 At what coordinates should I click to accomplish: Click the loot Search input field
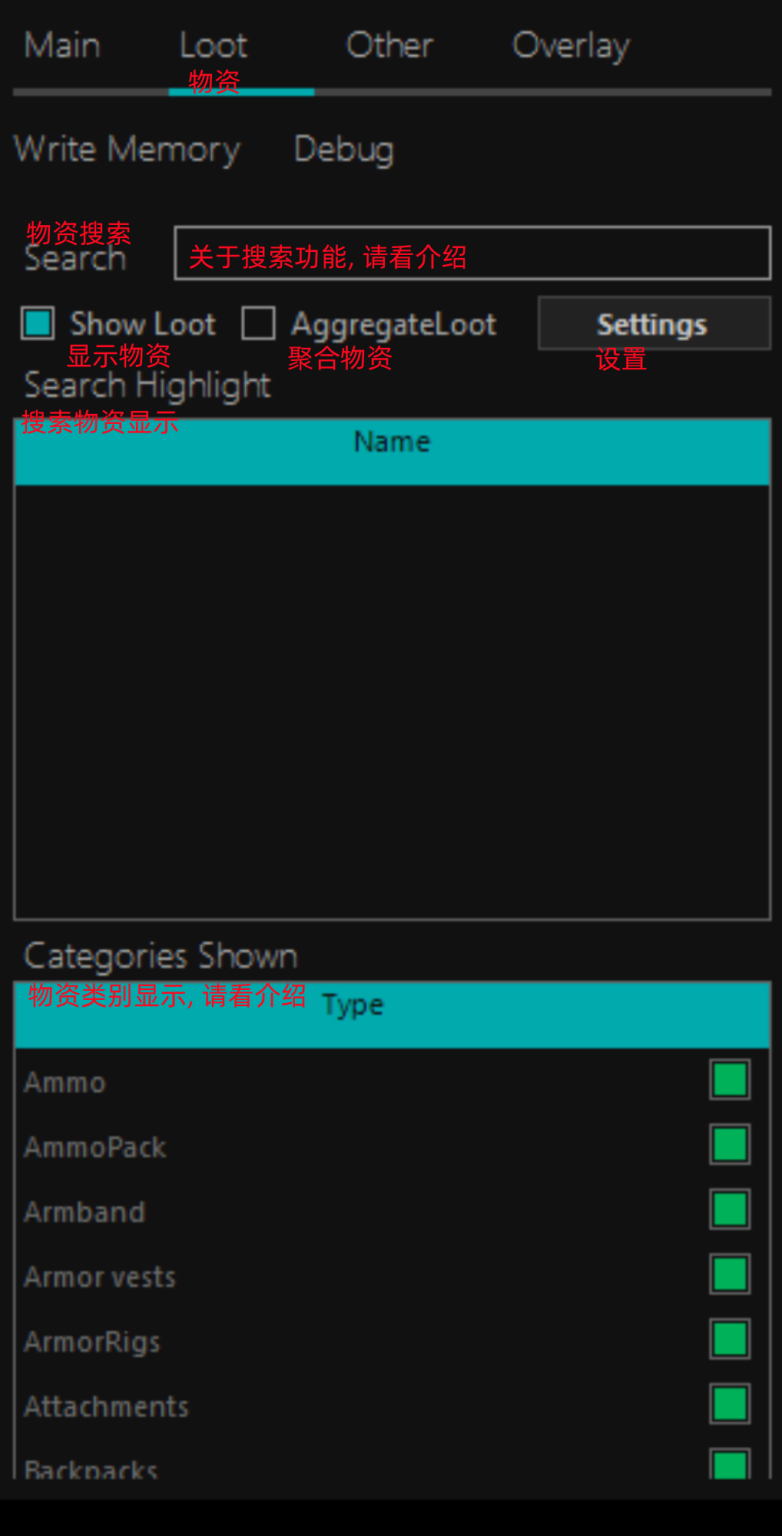(472, 253)
